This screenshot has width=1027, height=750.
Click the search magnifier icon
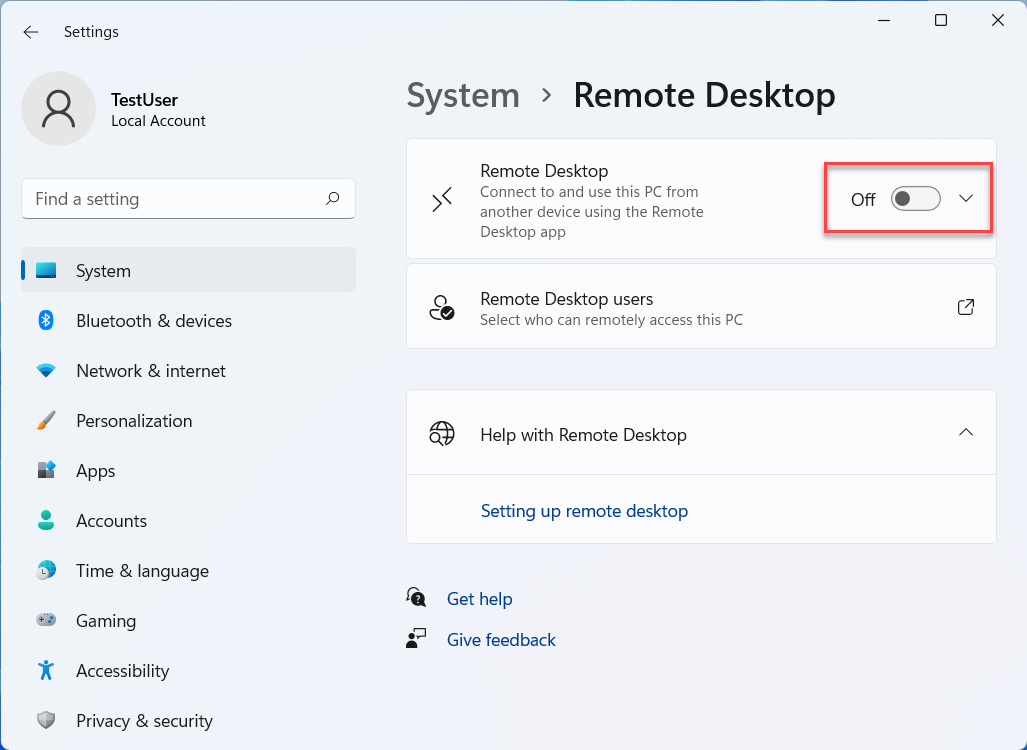[333, 199]
